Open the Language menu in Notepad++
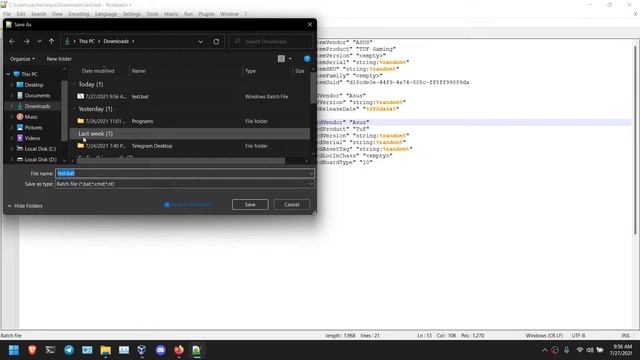The image size is (640, 360). coord(106,14)
